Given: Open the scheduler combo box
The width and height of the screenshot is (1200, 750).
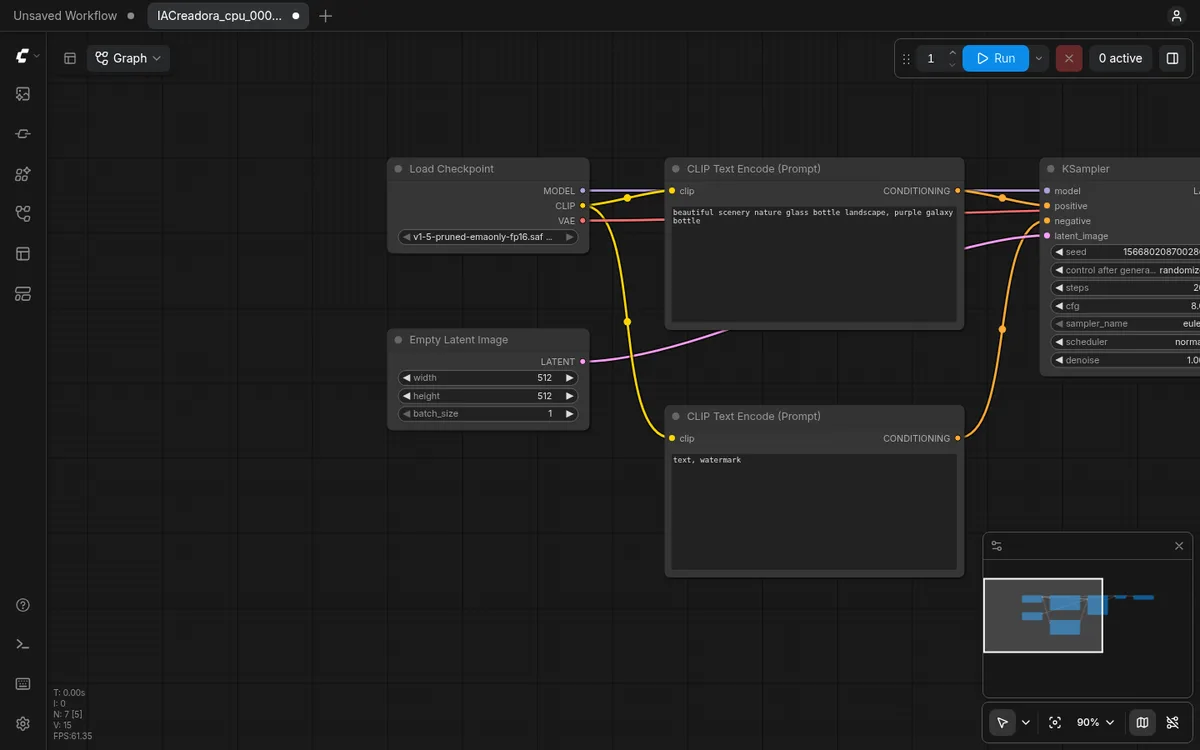Looking at the screenshot, I should pos(1126,342).
